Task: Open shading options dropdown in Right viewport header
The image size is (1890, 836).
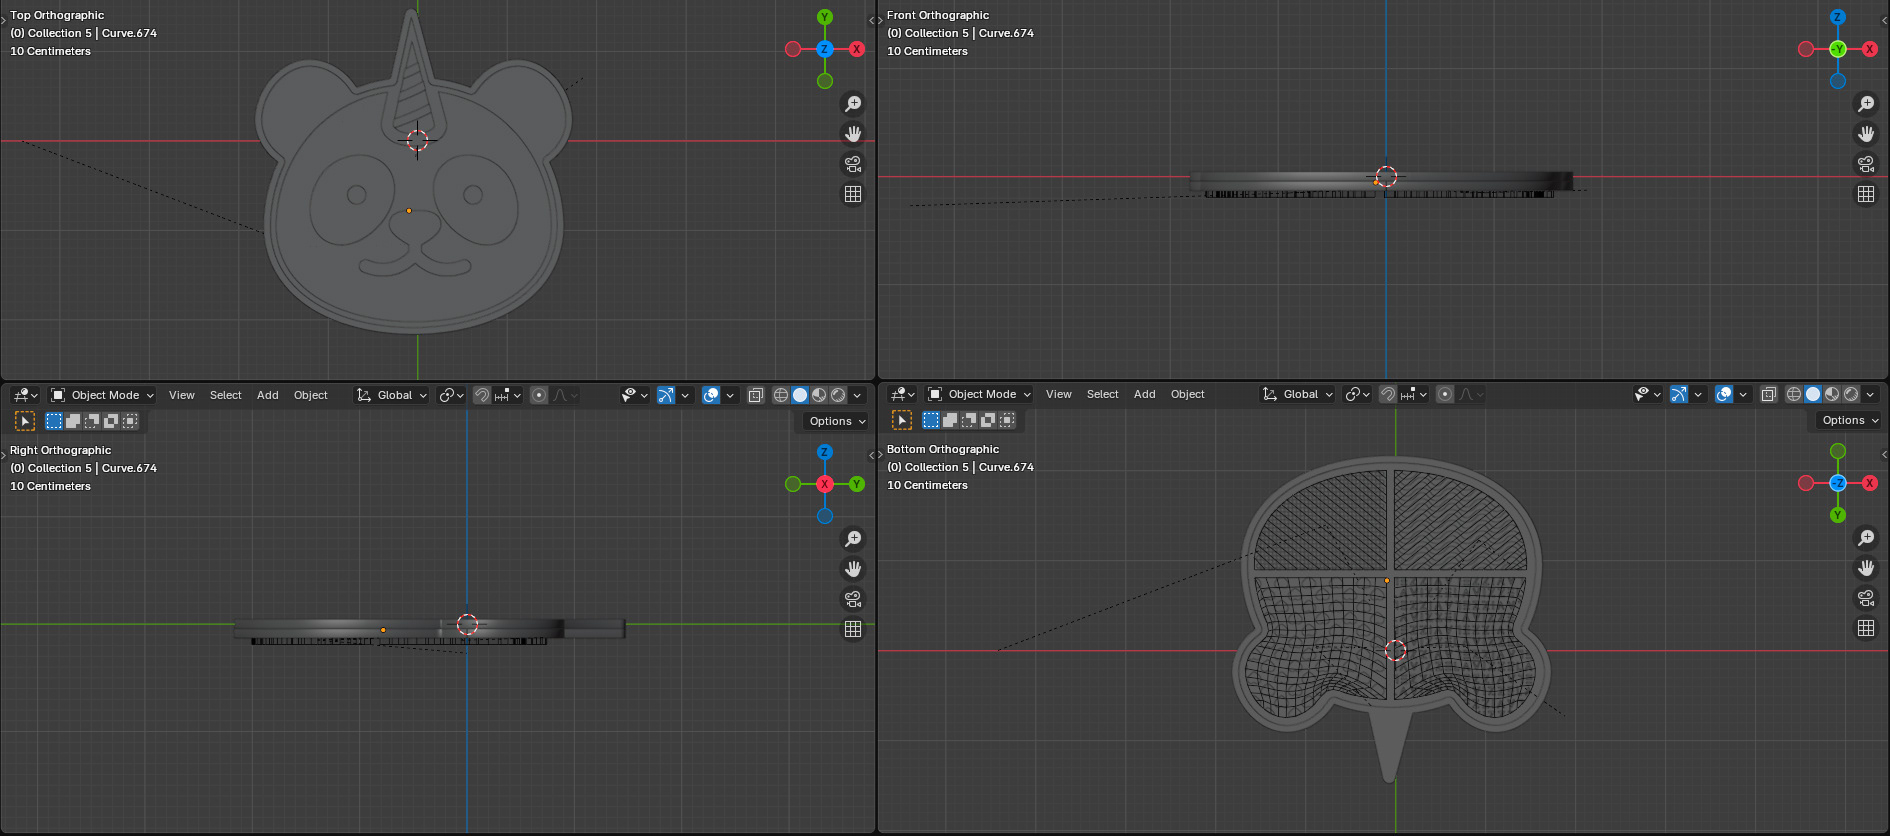Action: point(857,395)
